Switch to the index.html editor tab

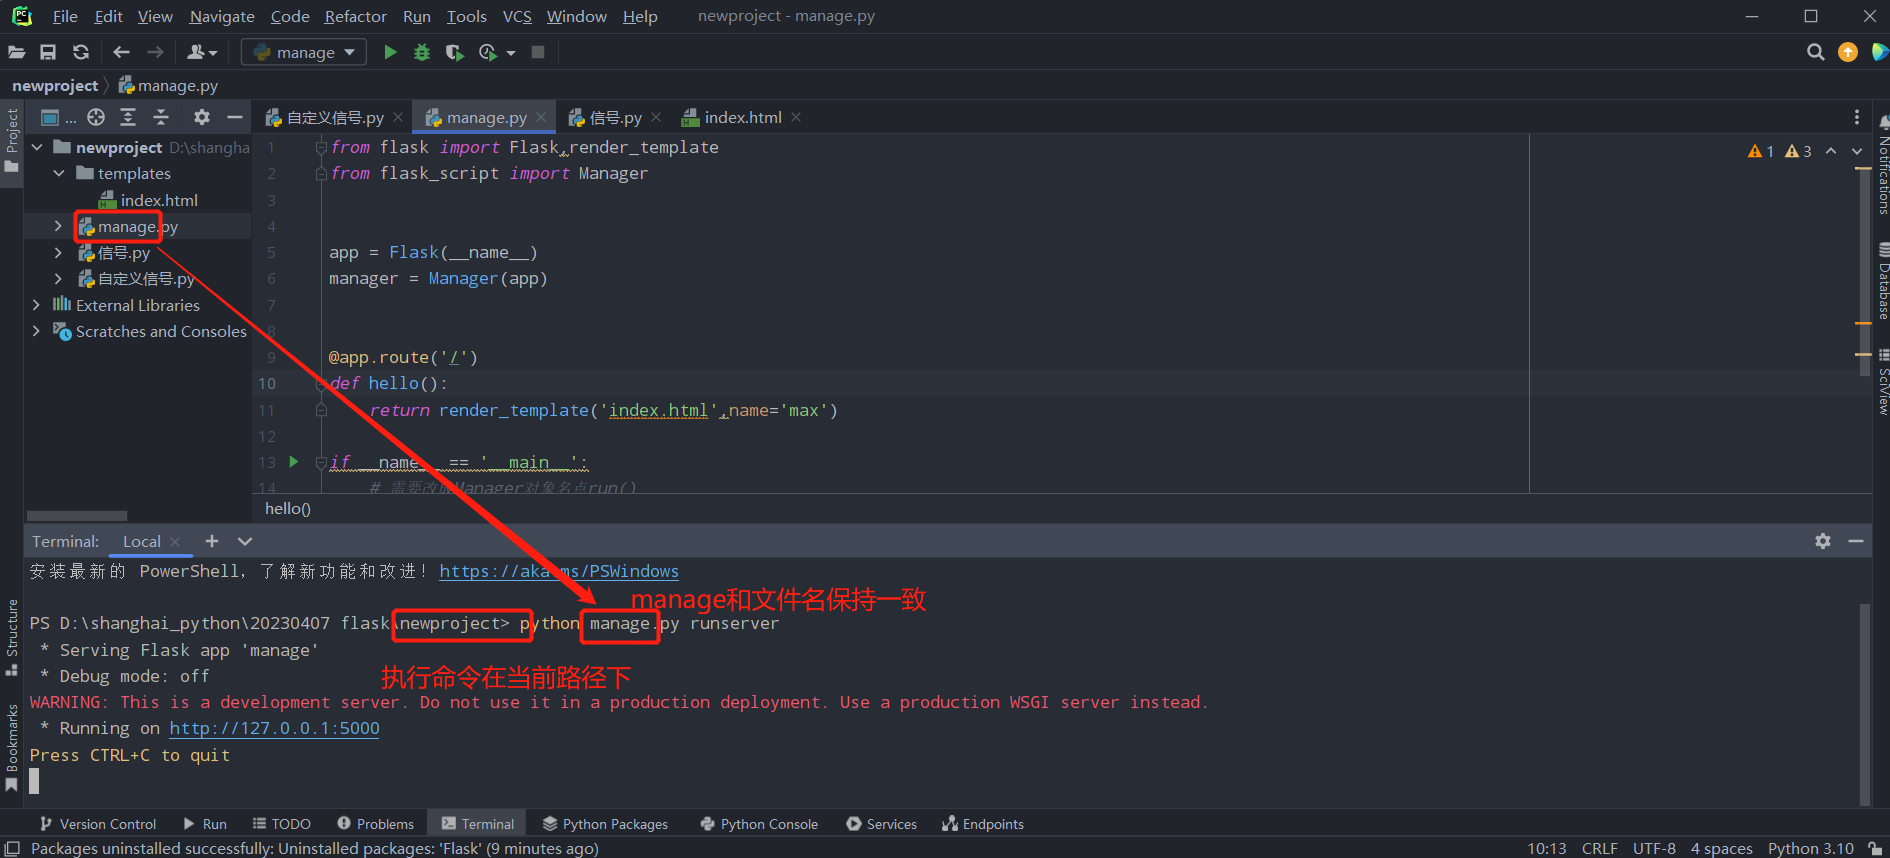pos(732,118)
